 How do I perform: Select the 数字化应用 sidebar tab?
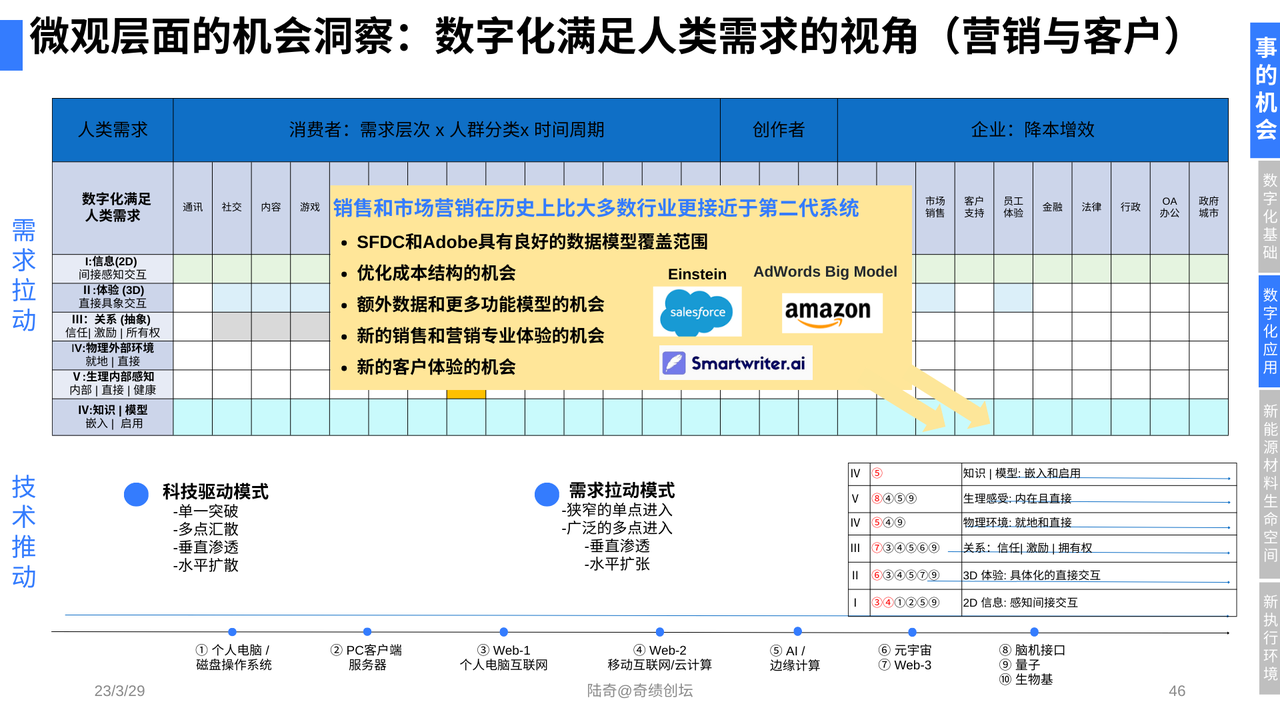[1269, 330]
